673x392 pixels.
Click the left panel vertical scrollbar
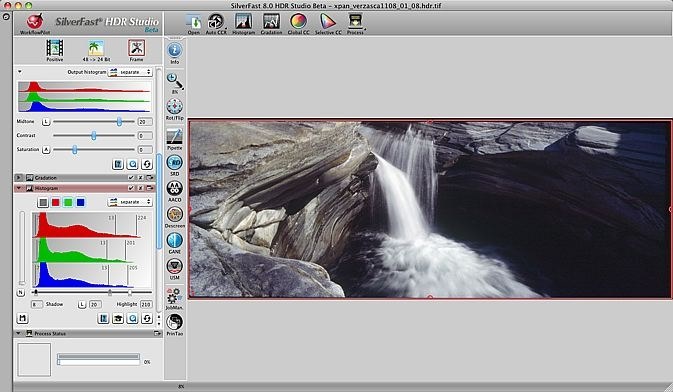(x=159, y=202)
